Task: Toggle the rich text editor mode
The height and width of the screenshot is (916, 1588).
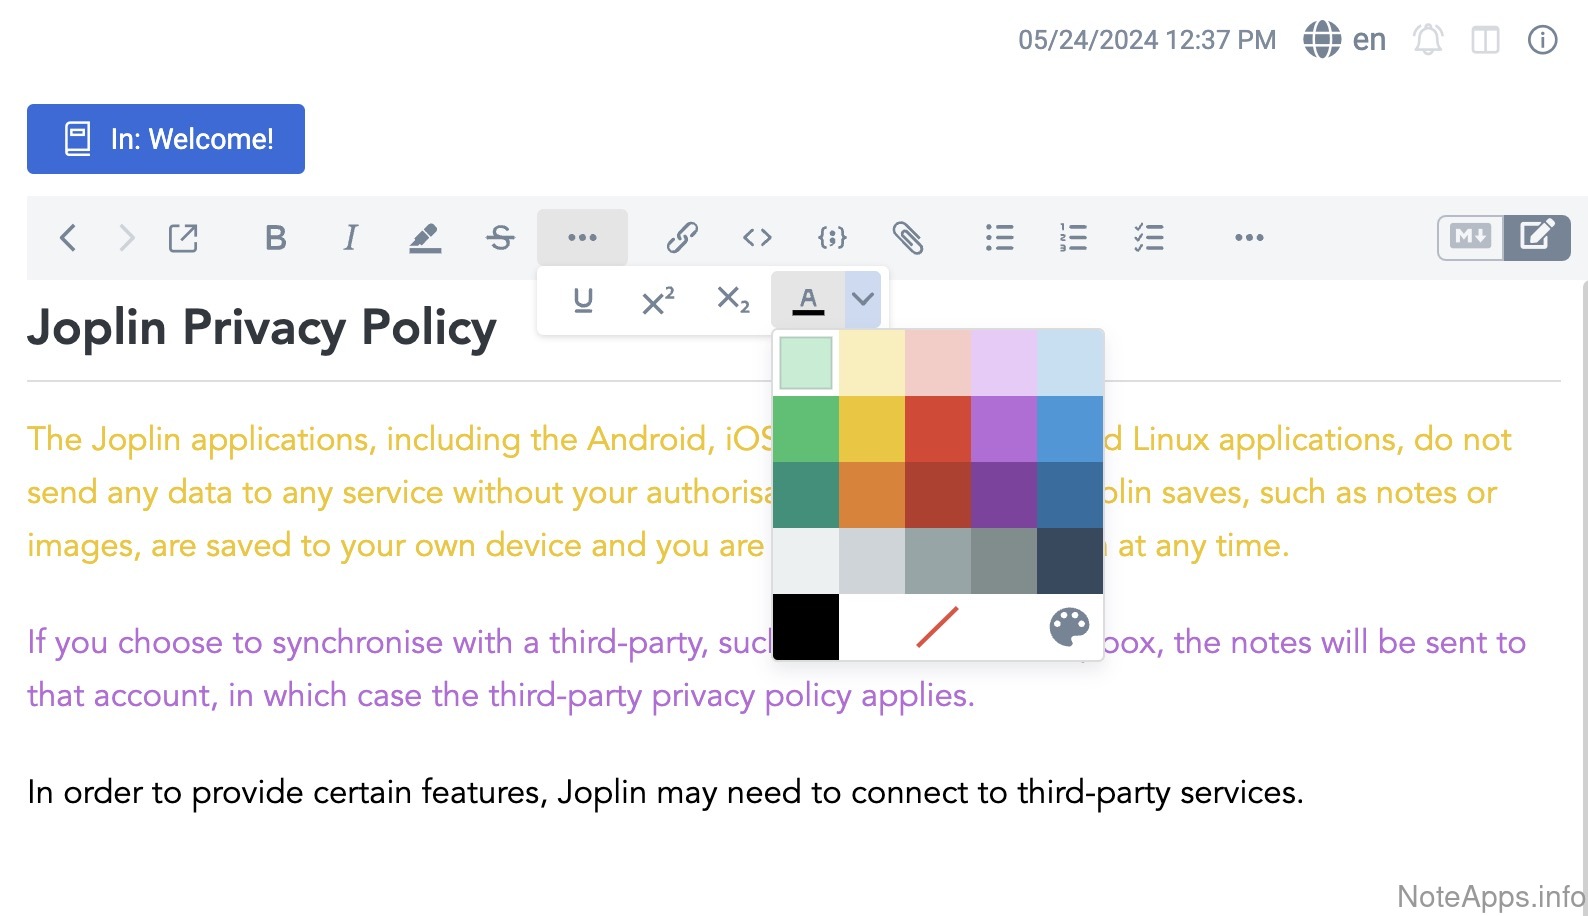Action: pyautogui.click(x=1537, y=237)
